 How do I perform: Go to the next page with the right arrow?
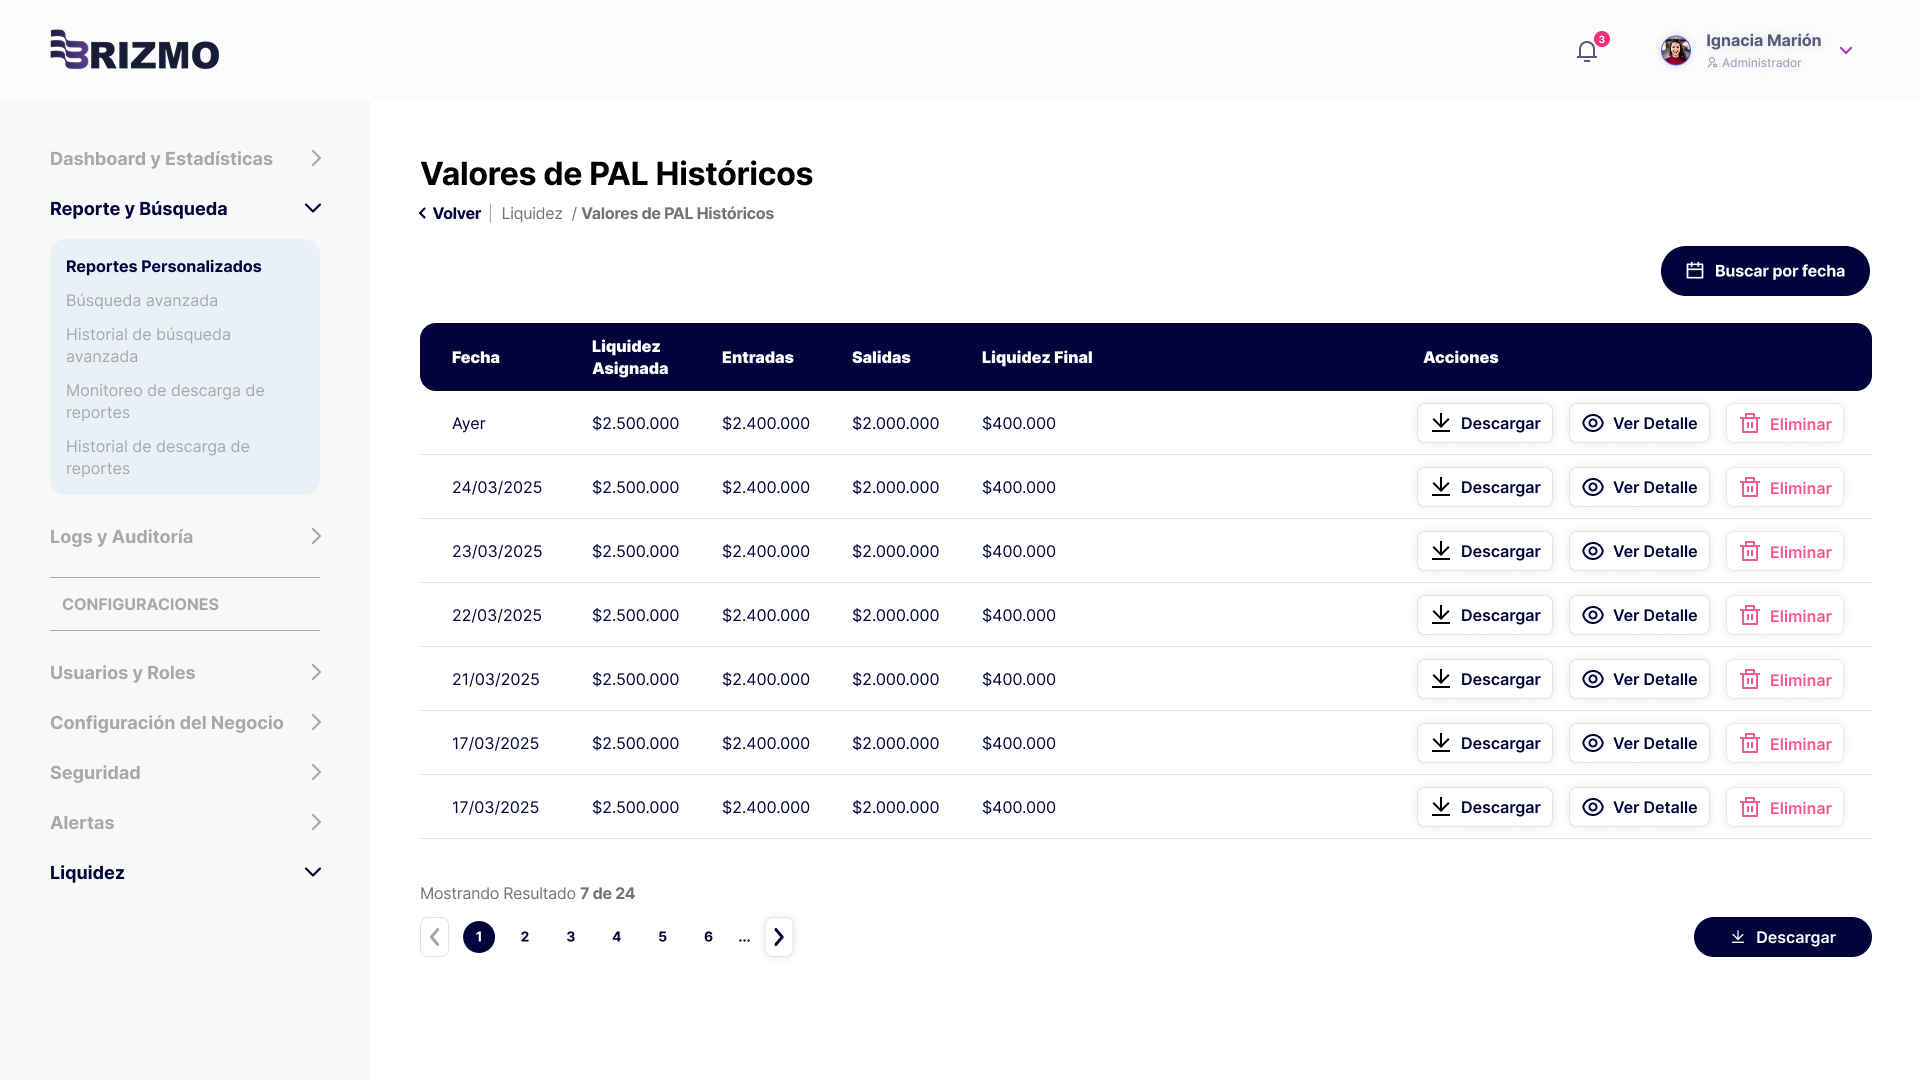tap(779, 937)
